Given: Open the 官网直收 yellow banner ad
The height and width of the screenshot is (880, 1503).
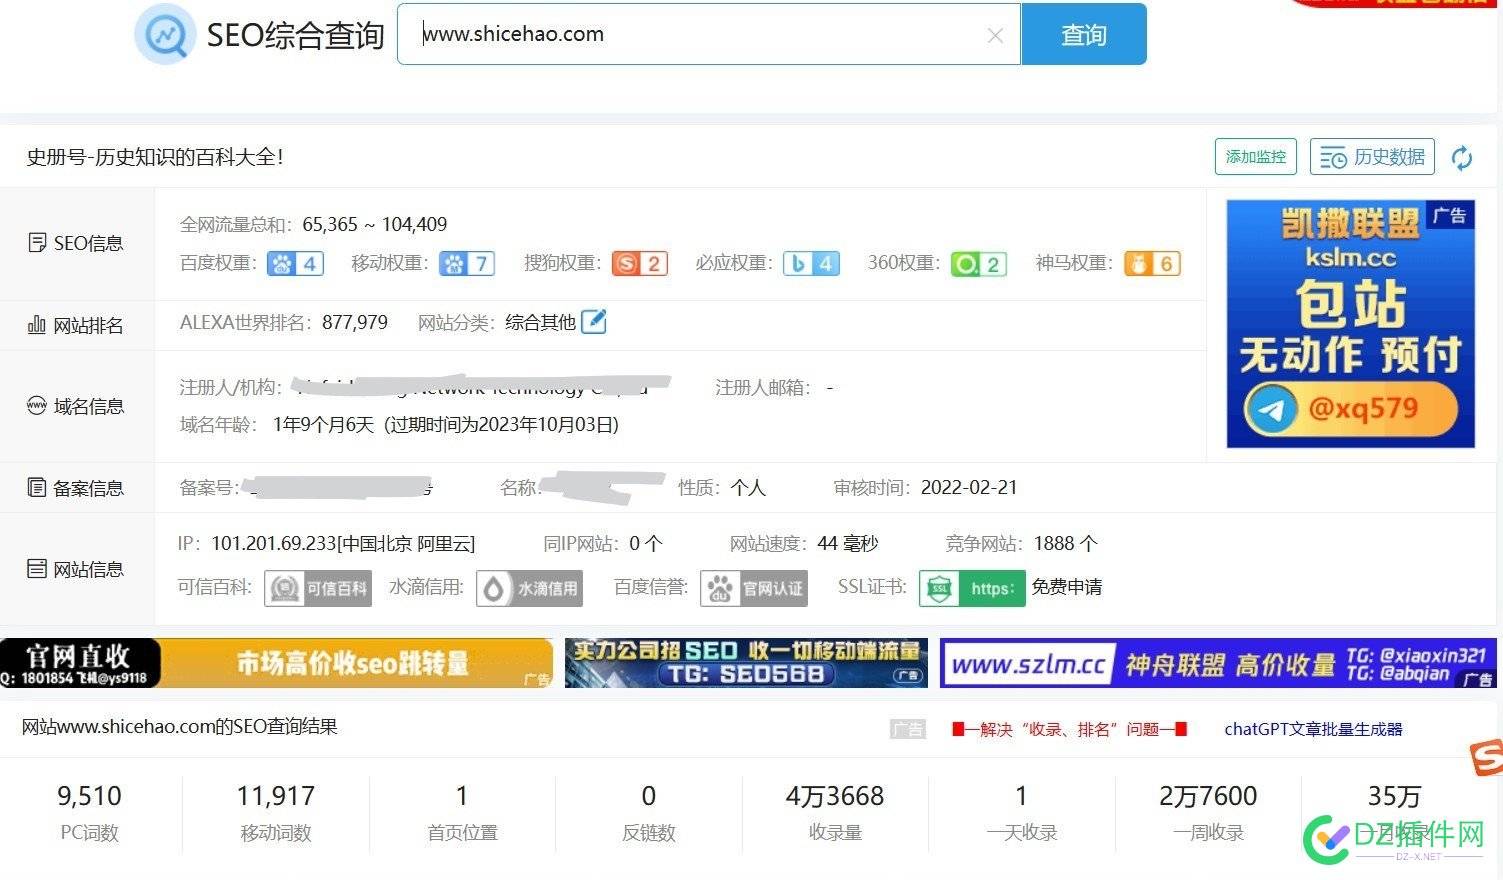Looking at the screenshot, I should click(276, 663).
